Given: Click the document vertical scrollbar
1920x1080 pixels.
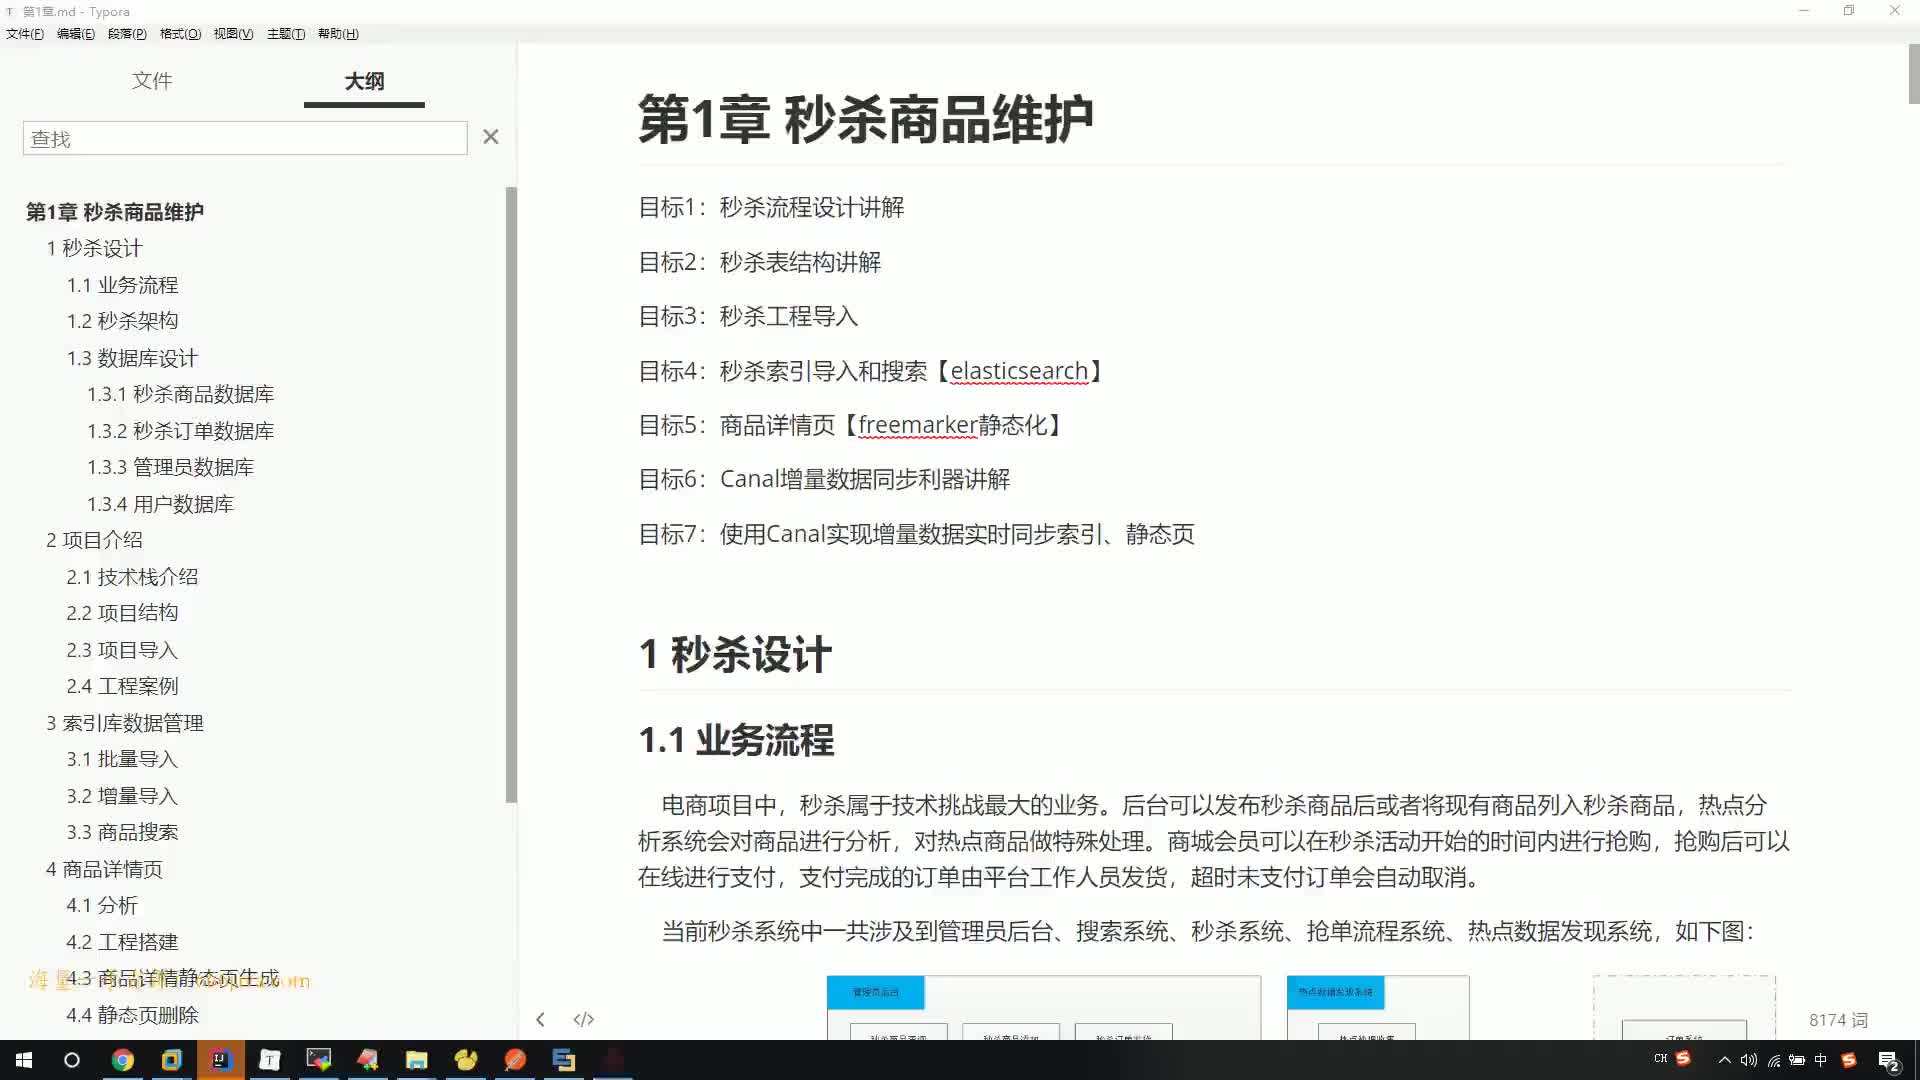Looking at the screenshot, I should [x=1913, y=74].
